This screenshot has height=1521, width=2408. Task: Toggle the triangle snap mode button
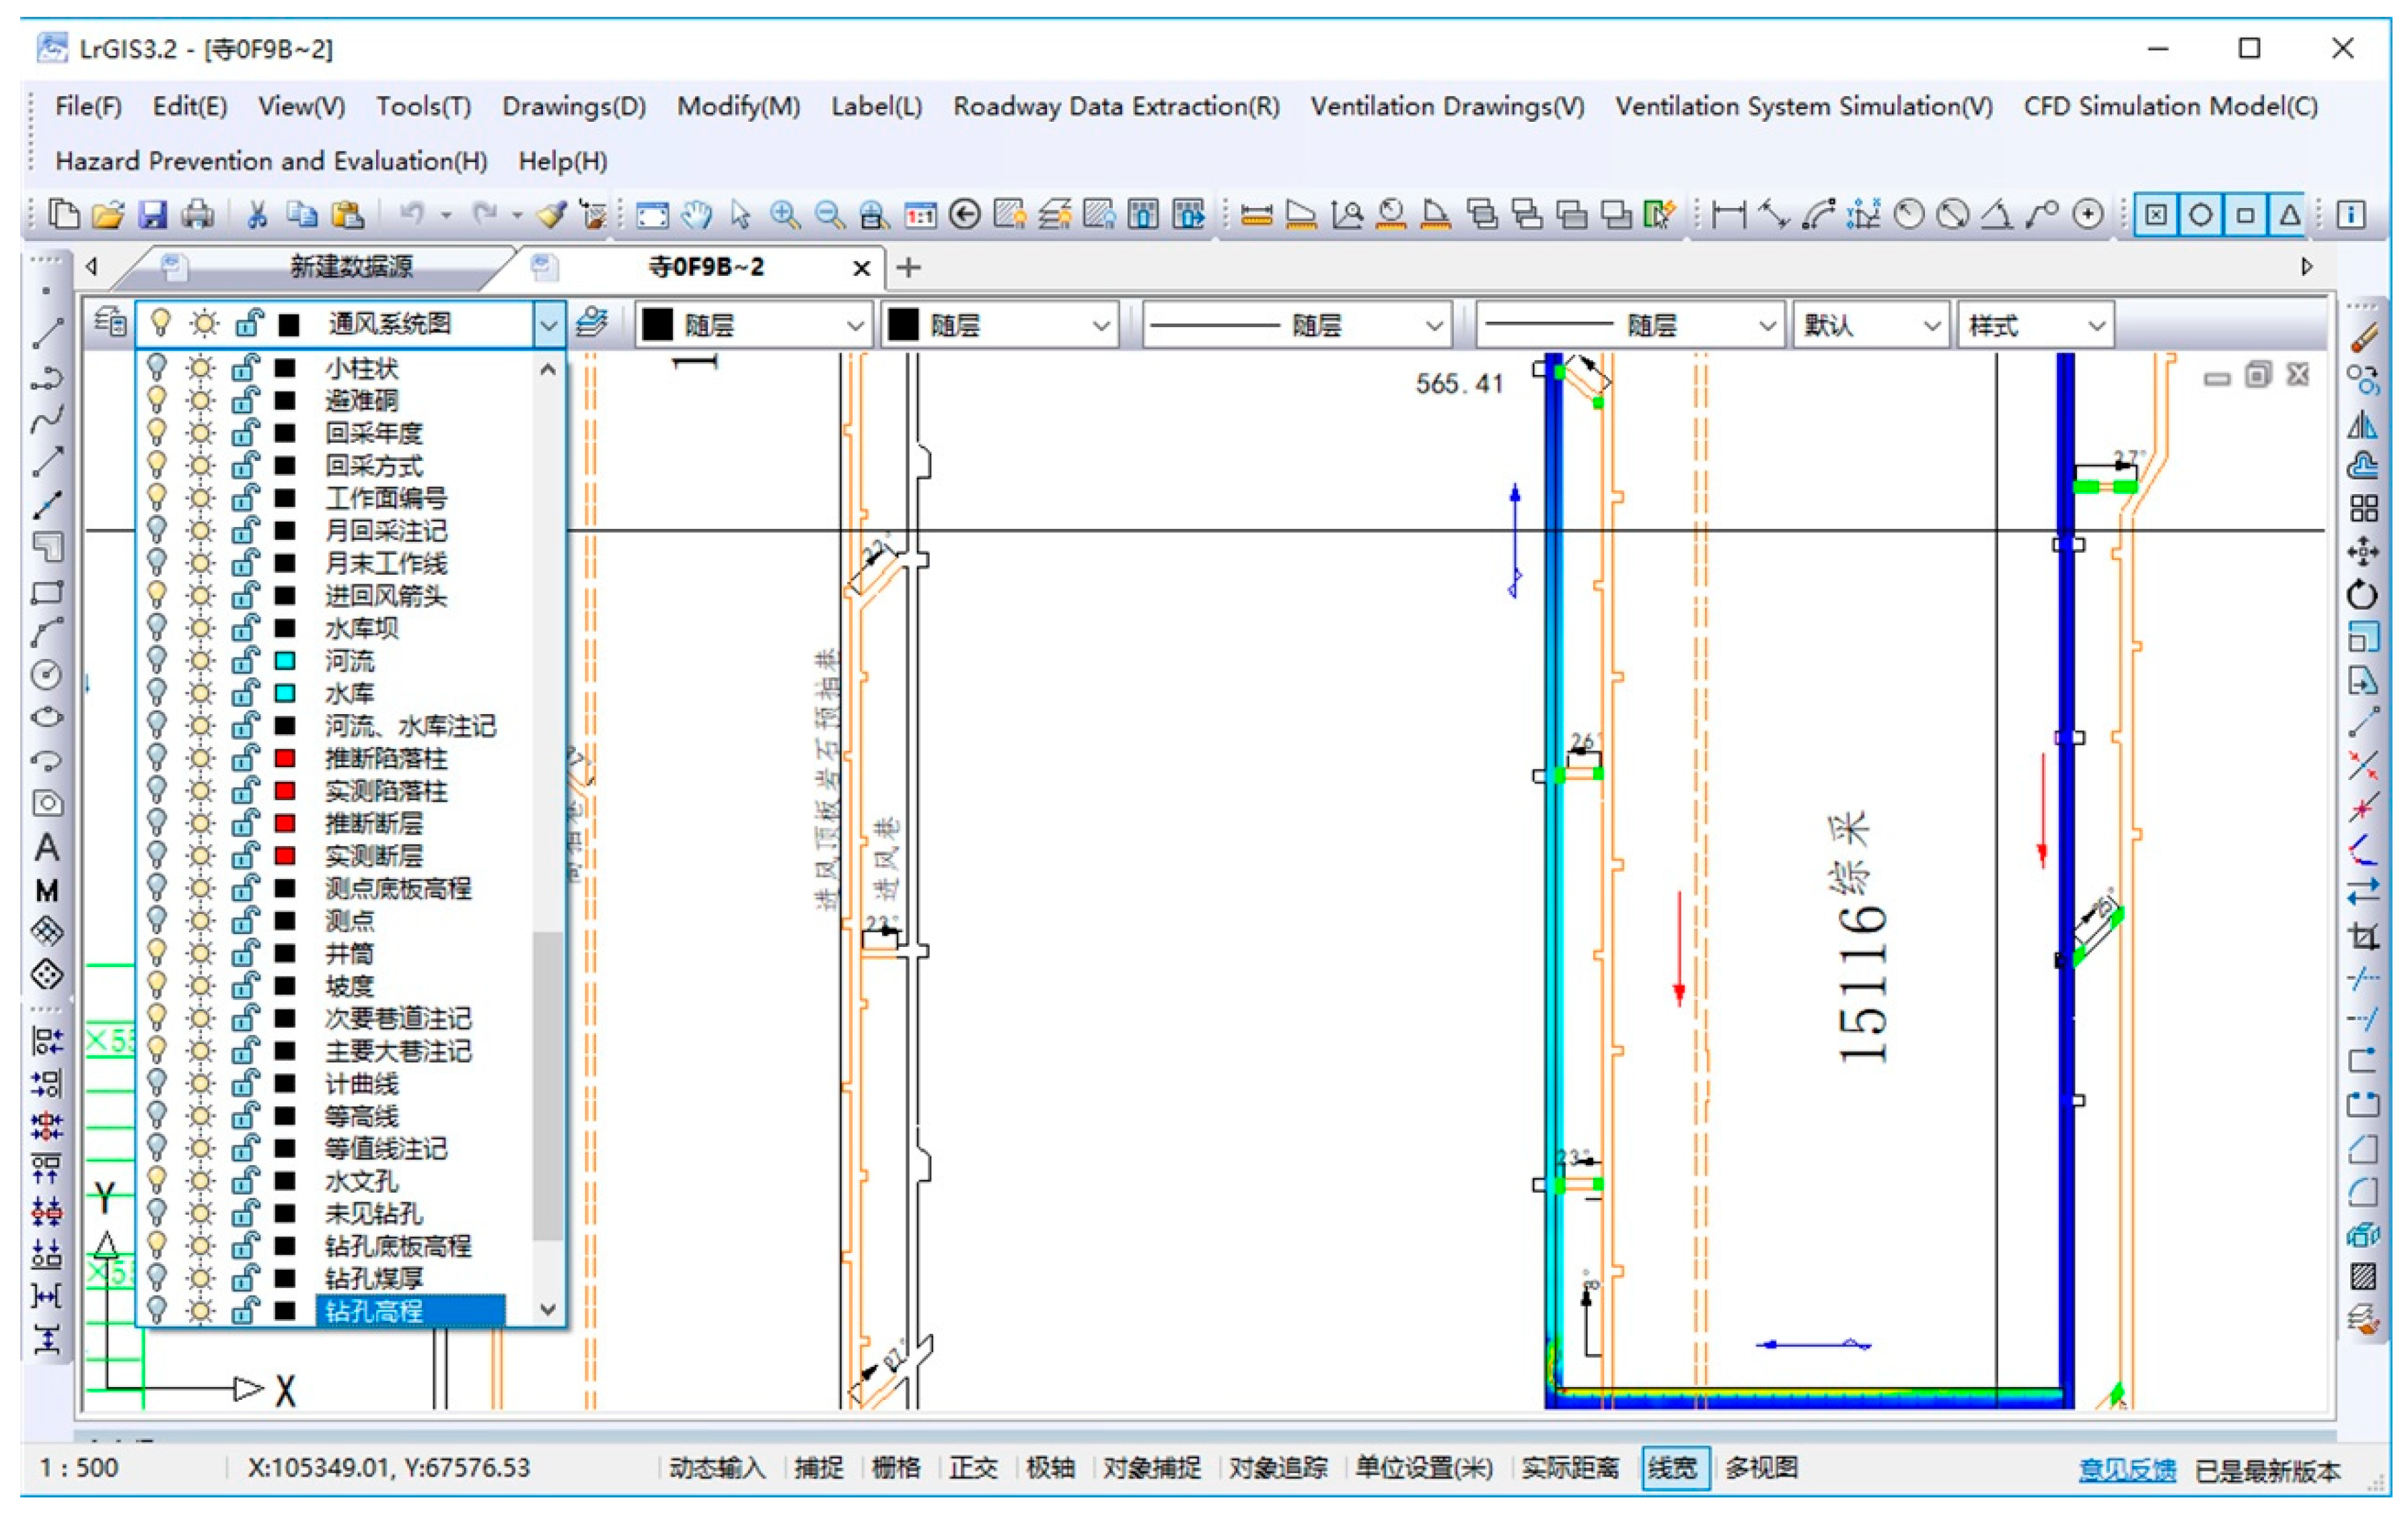click(x=2289, y=214)
